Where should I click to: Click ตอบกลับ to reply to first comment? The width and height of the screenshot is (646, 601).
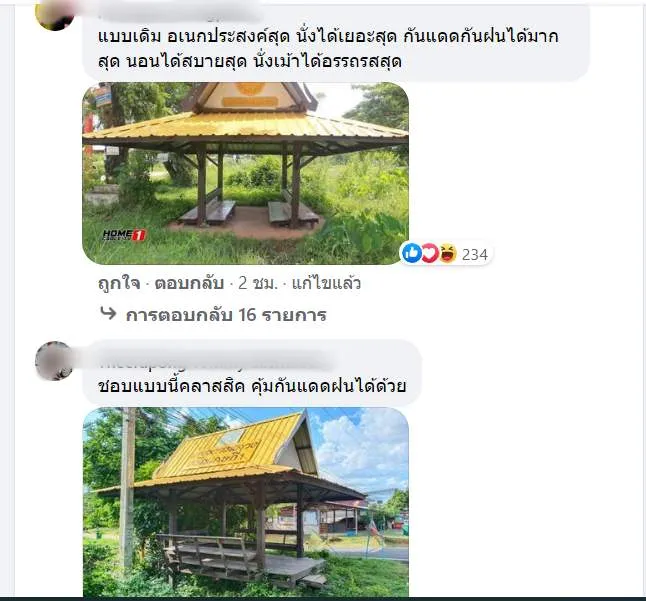coord(189,283)
